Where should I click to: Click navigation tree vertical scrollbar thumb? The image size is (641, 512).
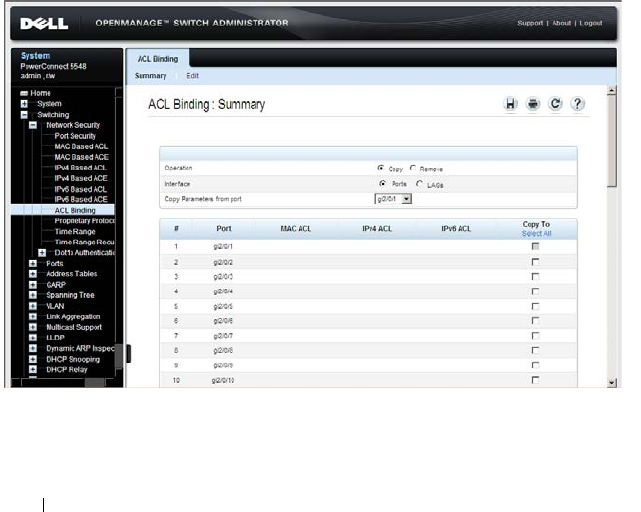pos(119,356)
